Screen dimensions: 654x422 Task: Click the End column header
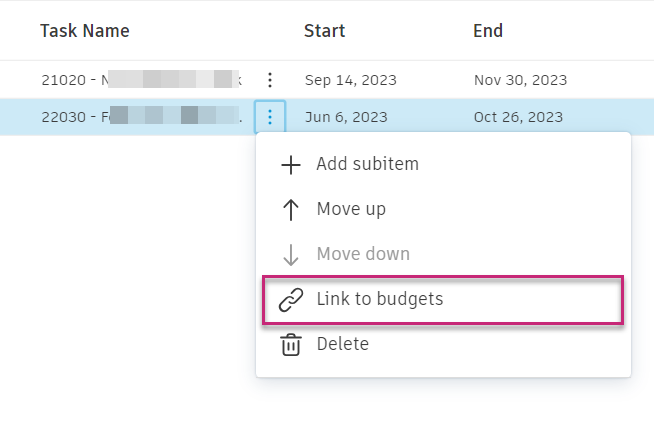[488, 31]
